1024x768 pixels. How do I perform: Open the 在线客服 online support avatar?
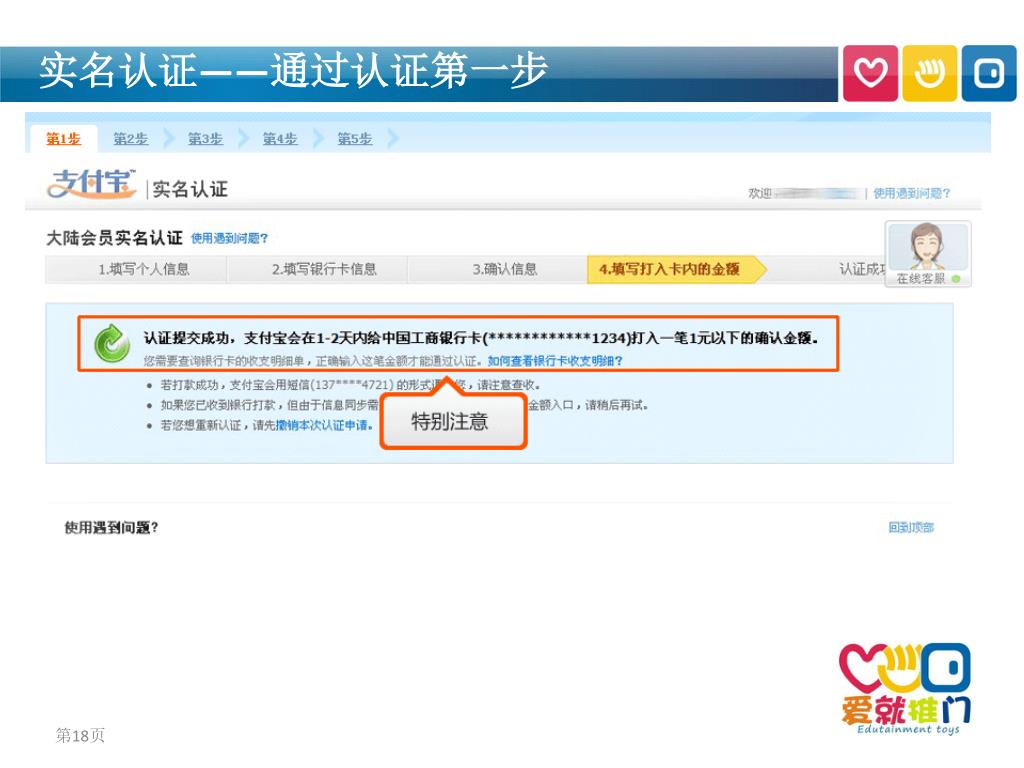pyautogui.click(x=928, y=253)
